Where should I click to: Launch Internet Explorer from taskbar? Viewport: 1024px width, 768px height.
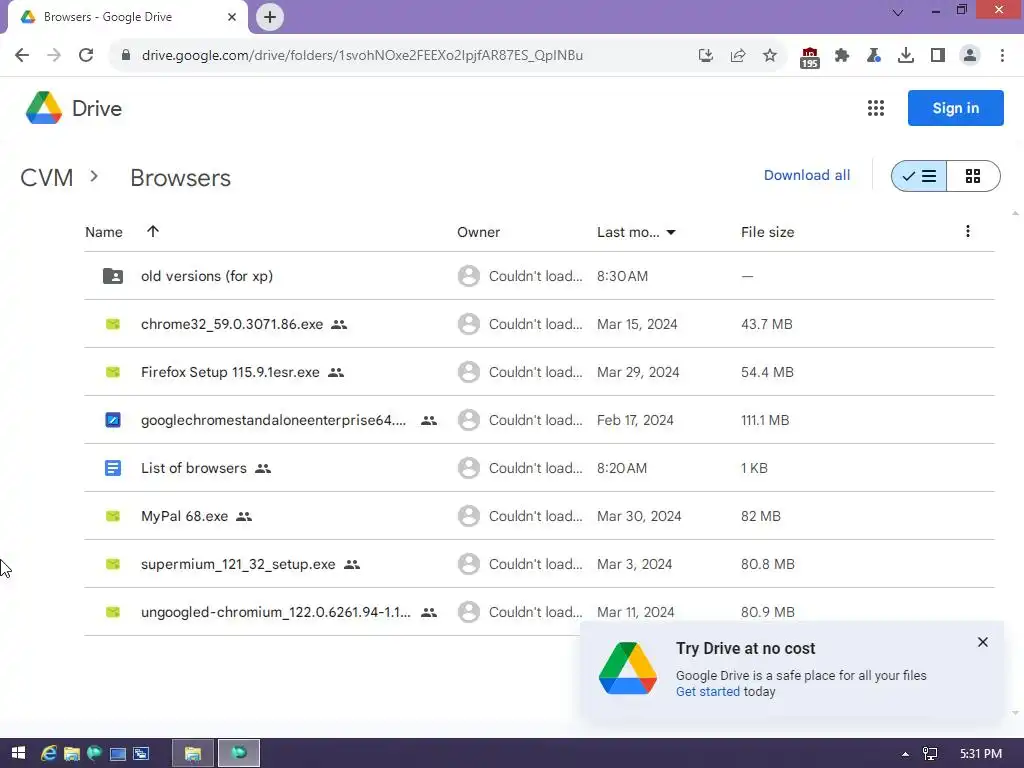point(48,753)
